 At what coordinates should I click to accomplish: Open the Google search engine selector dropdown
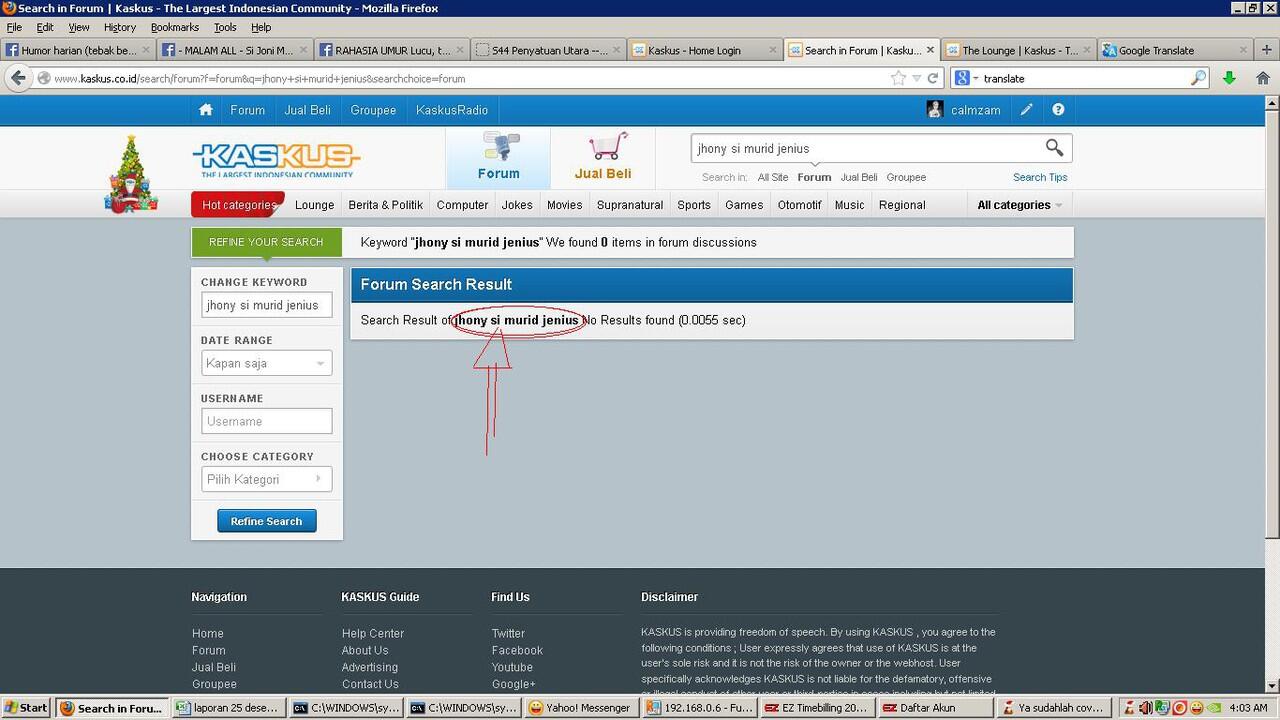966,78
